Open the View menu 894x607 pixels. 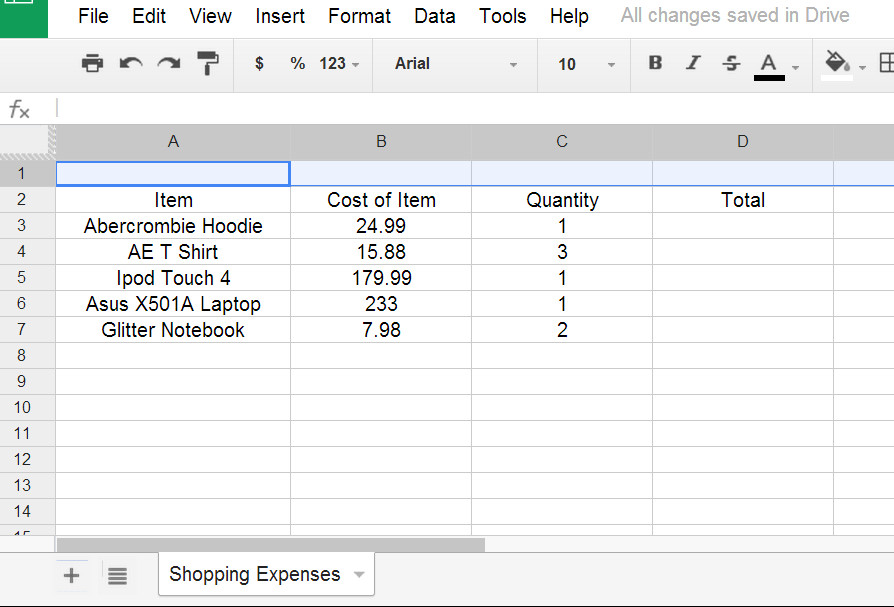coord(210,16)
